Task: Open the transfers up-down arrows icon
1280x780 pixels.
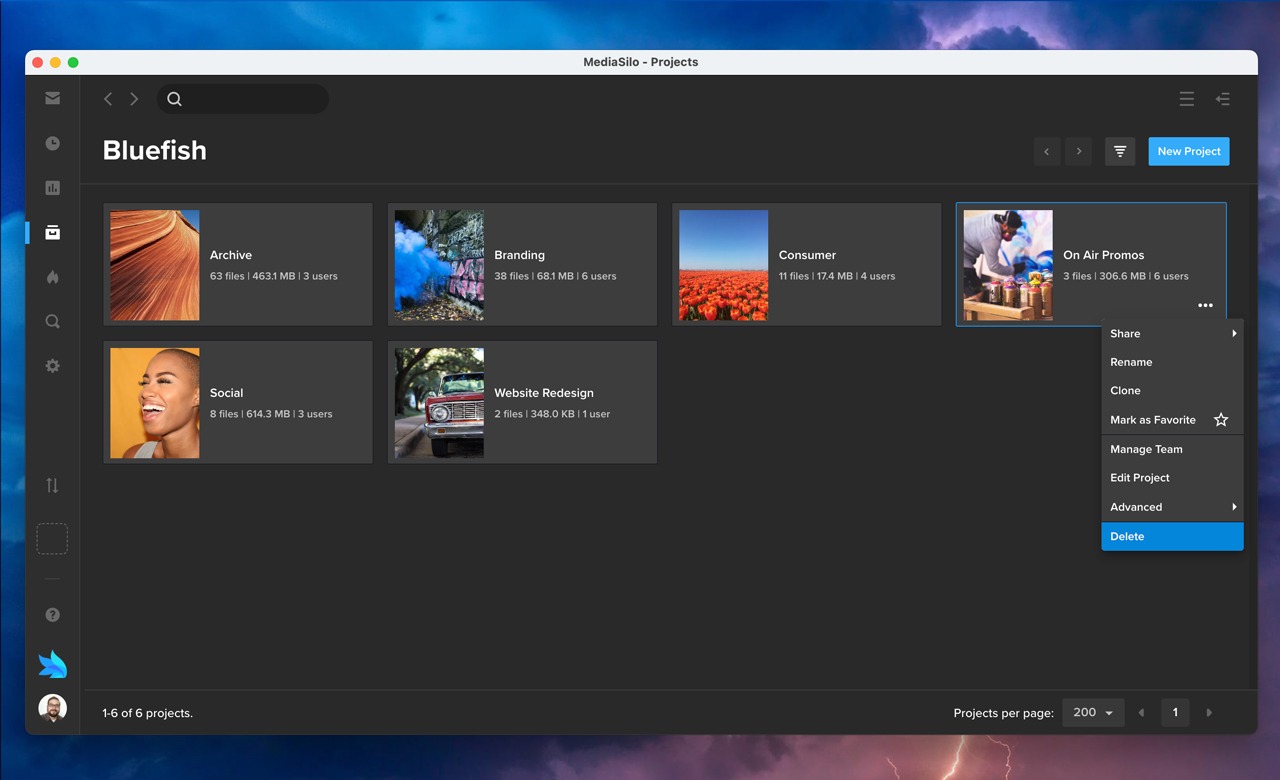Action: pos(52,485)
